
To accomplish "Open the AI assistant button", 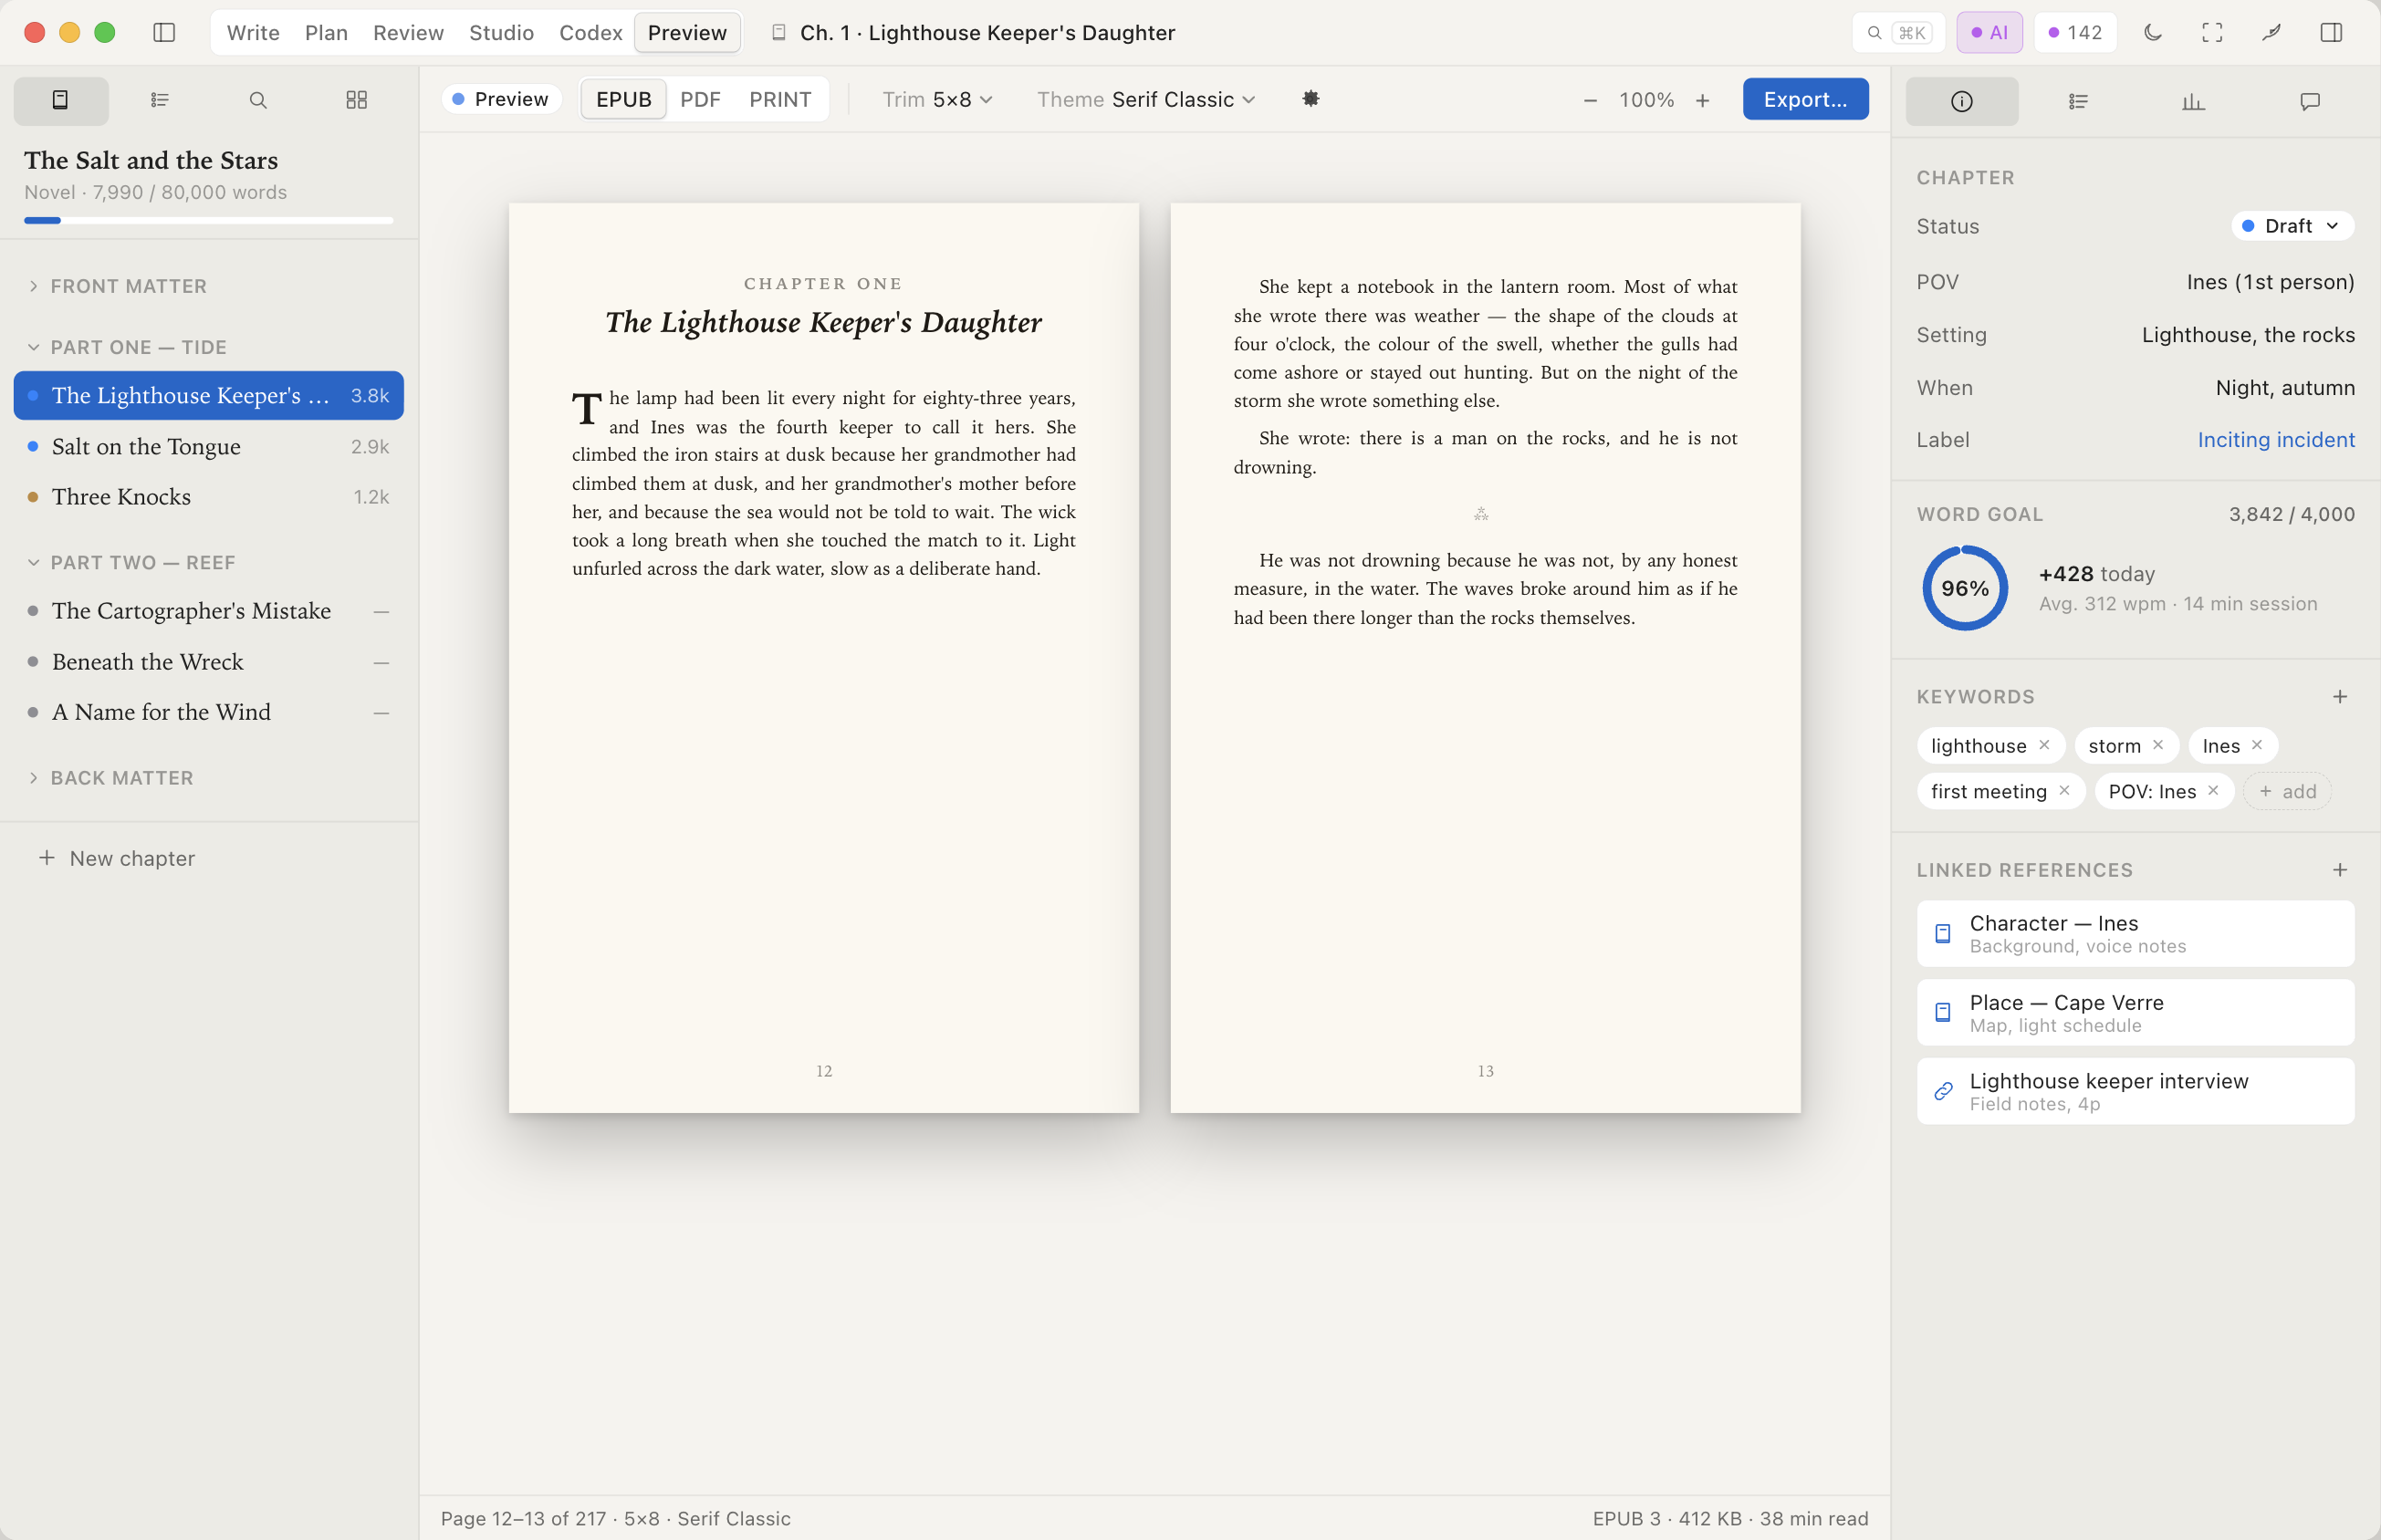I will (1989, 33).
